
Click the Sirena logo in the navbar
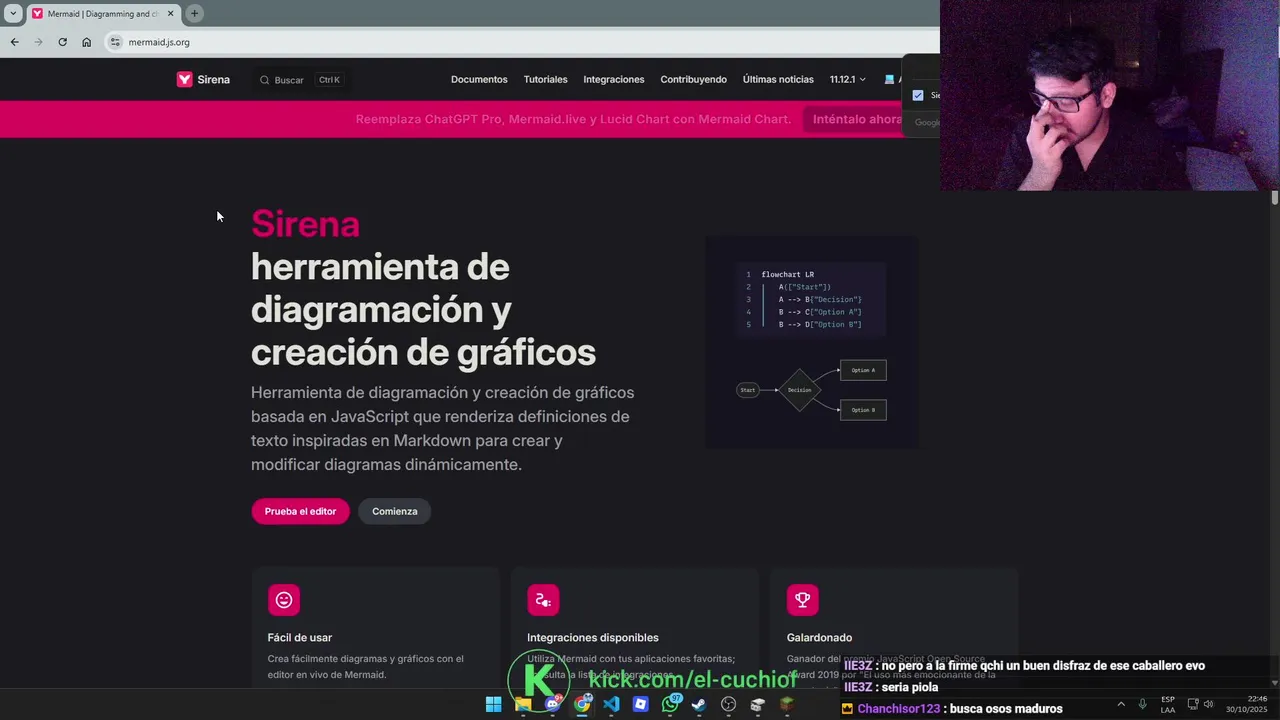pos(203,80)
